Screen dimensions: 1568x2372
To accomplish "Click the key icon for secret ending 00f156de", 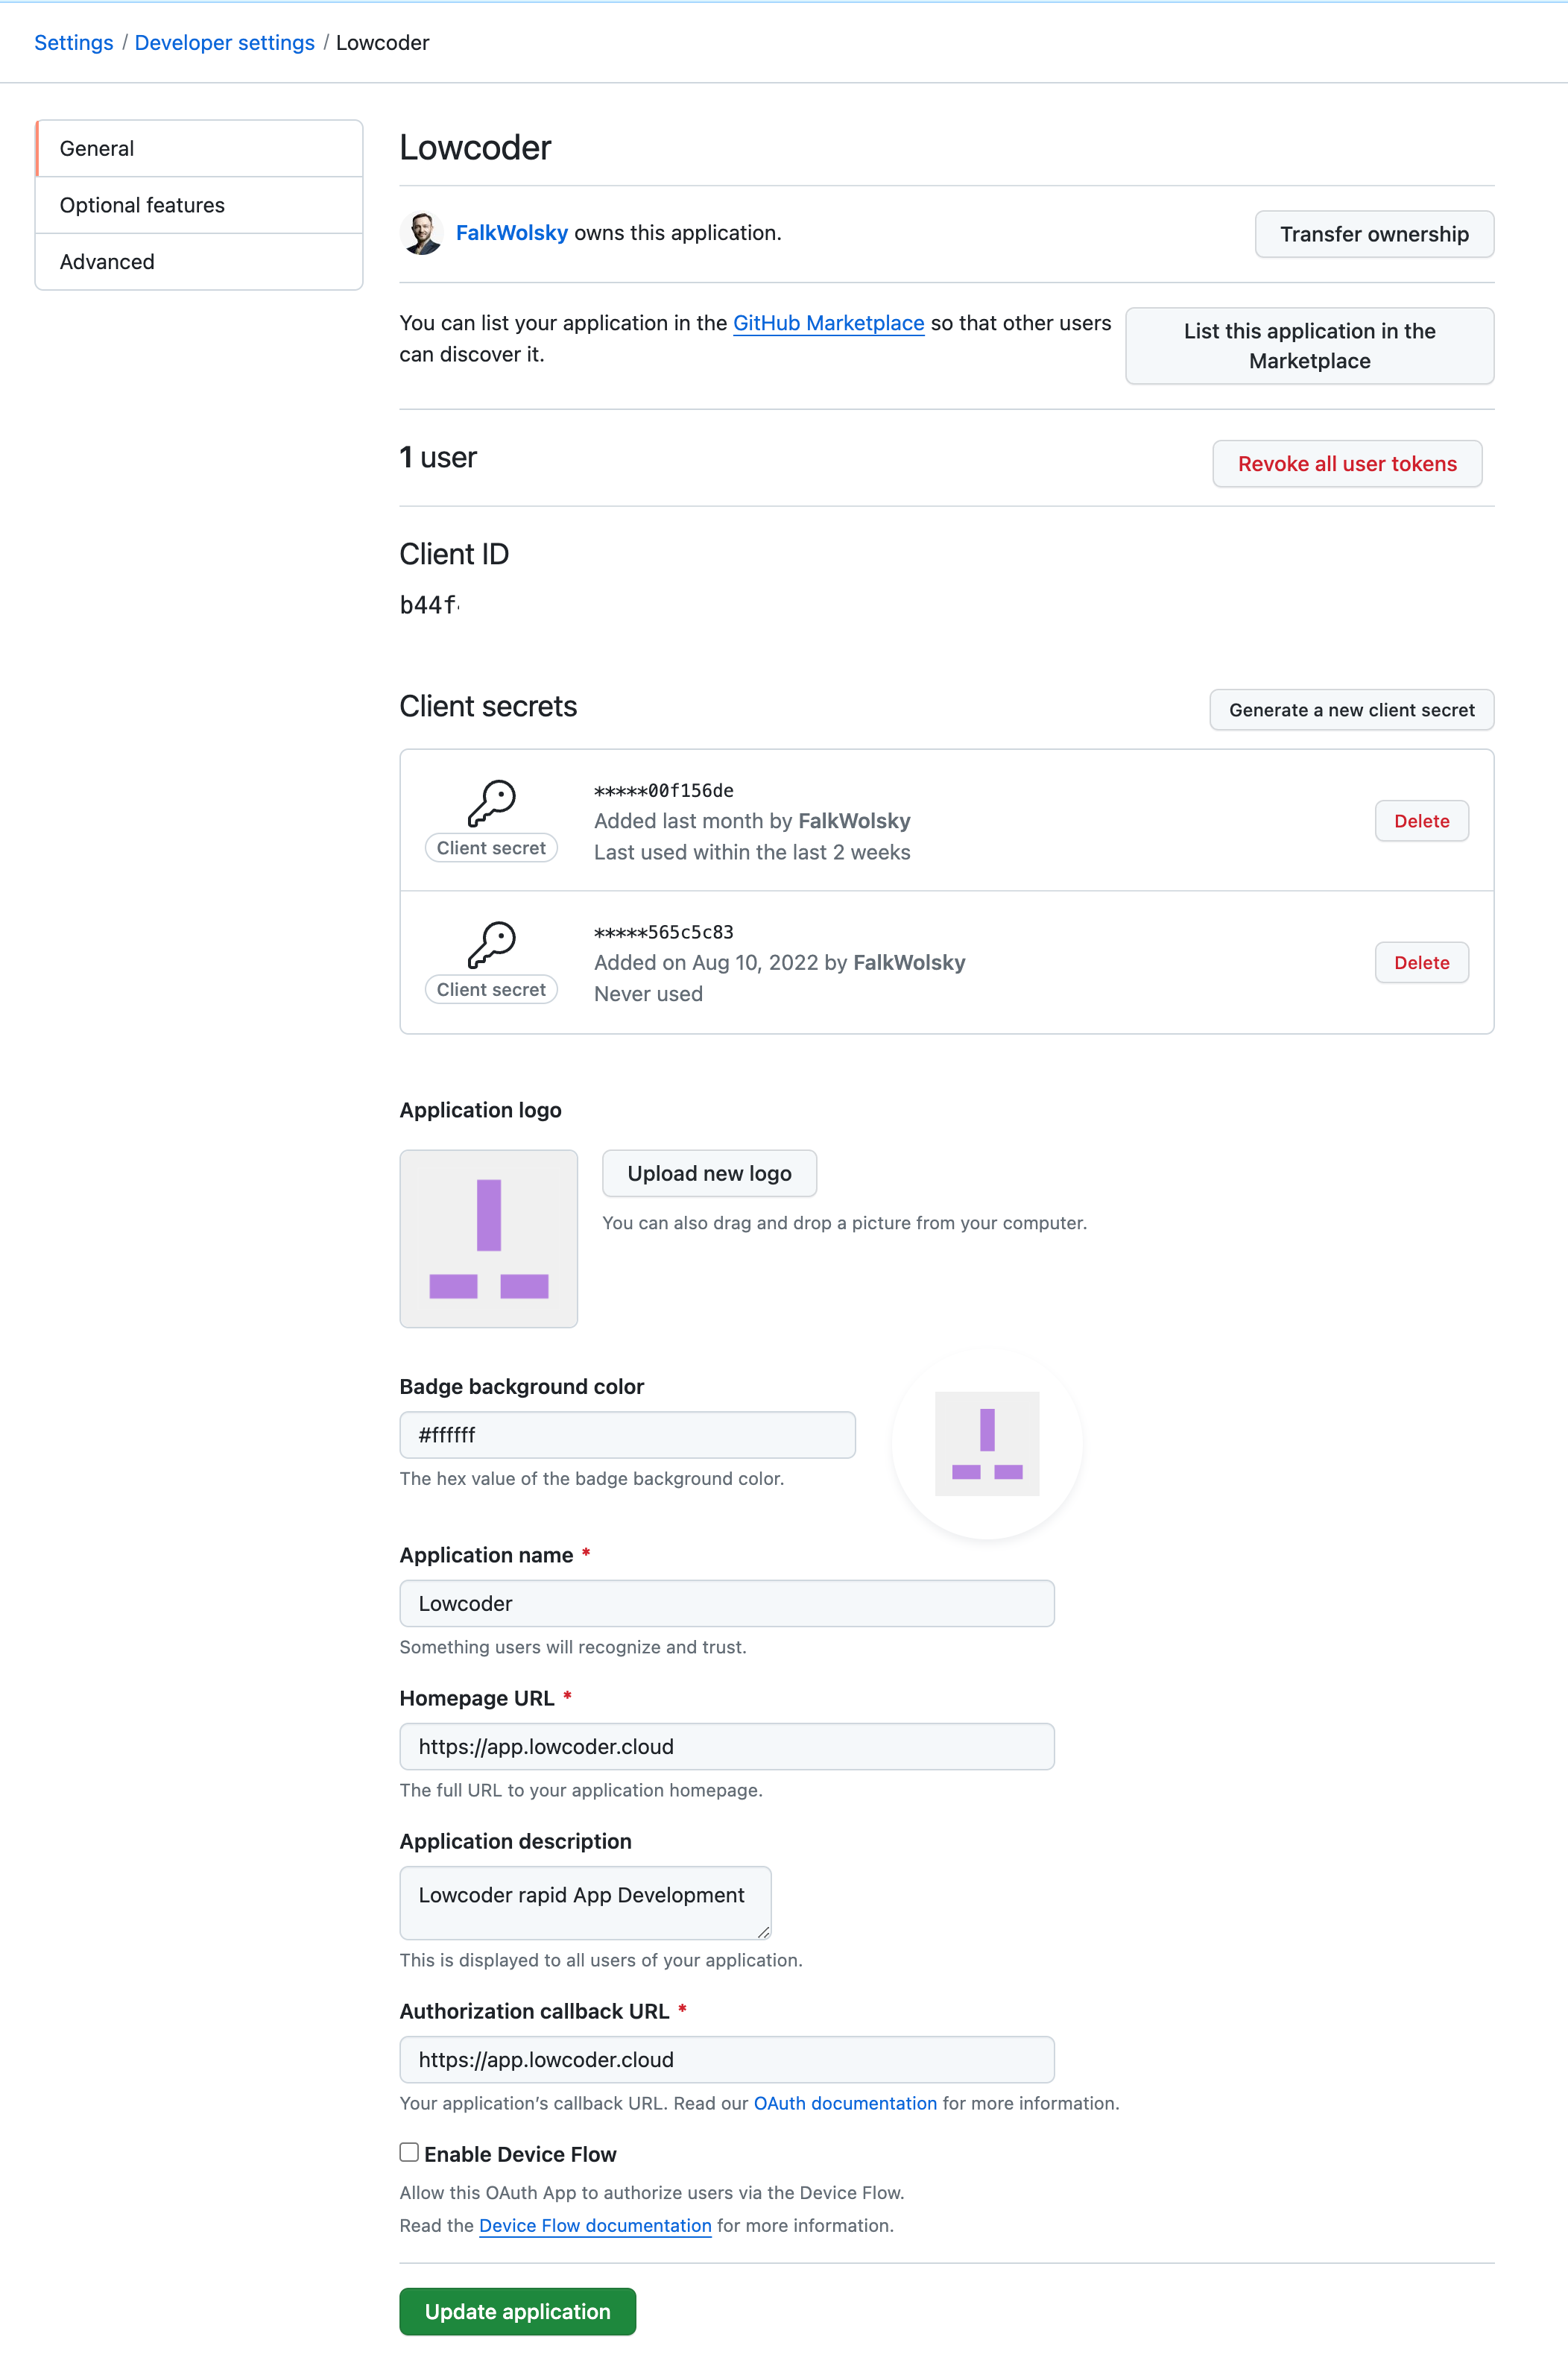I will point(491,803).
